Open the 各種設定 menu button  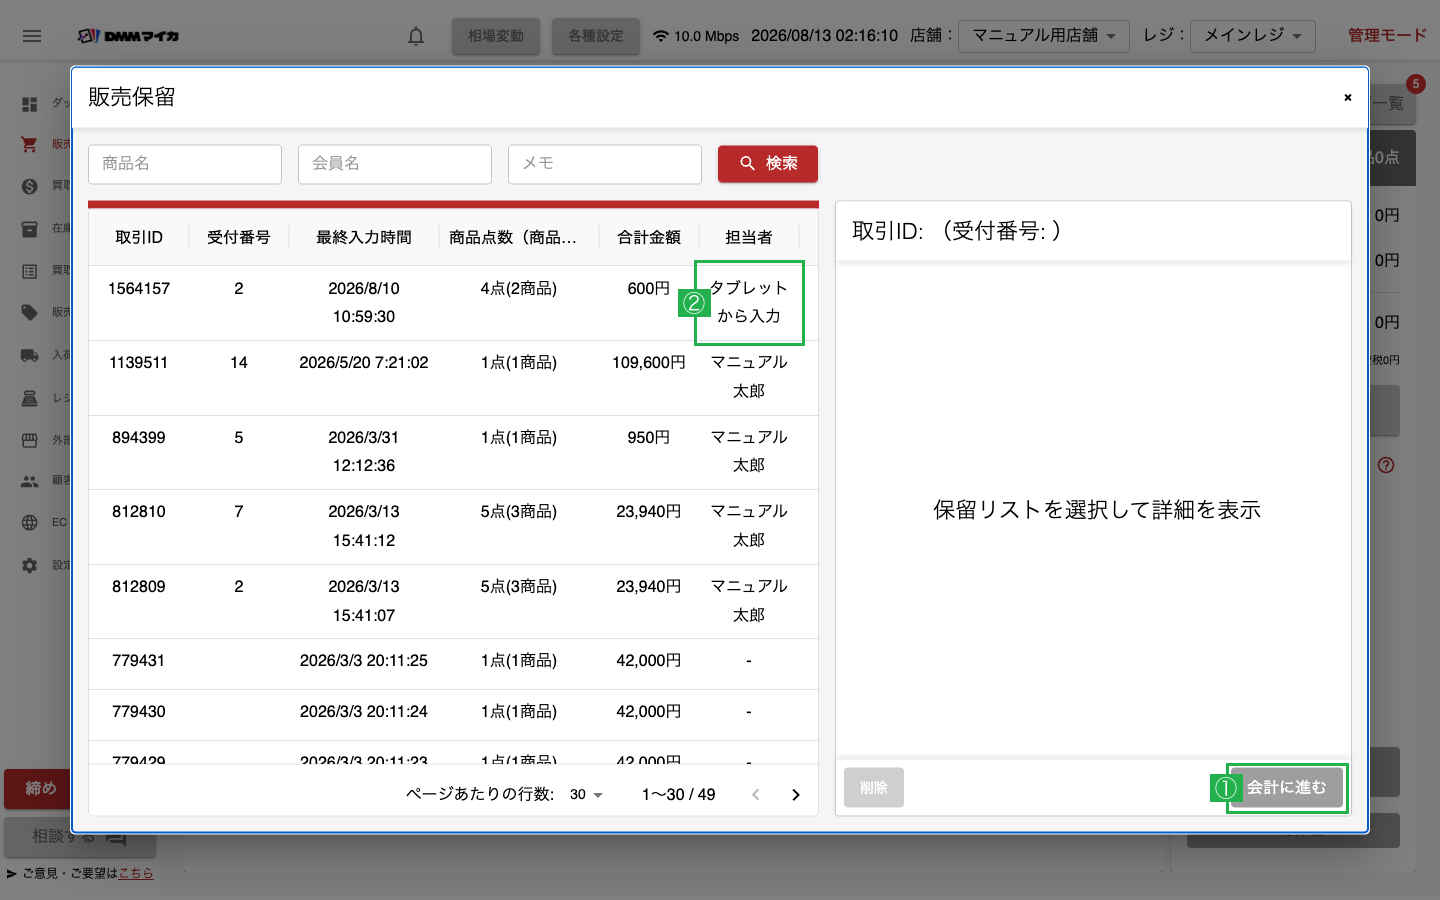coord(596,36)
